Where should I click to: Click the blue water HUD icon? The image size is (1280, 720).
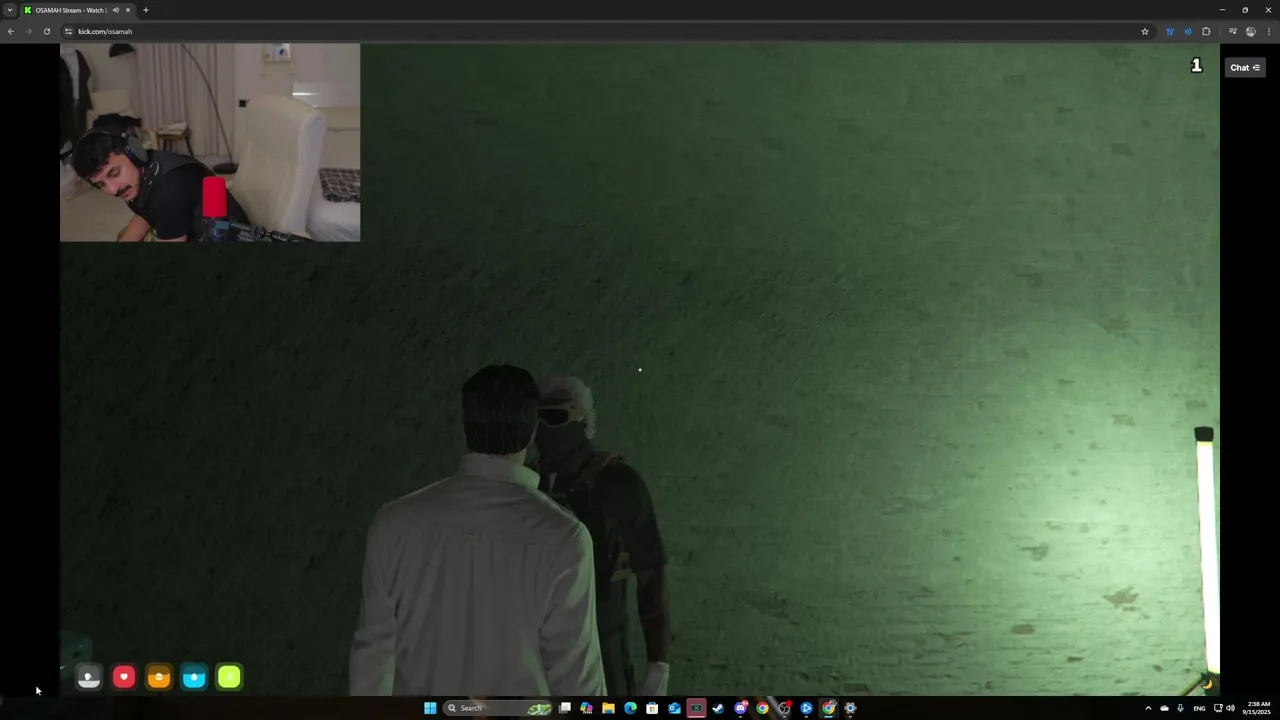tap(194, 677)
